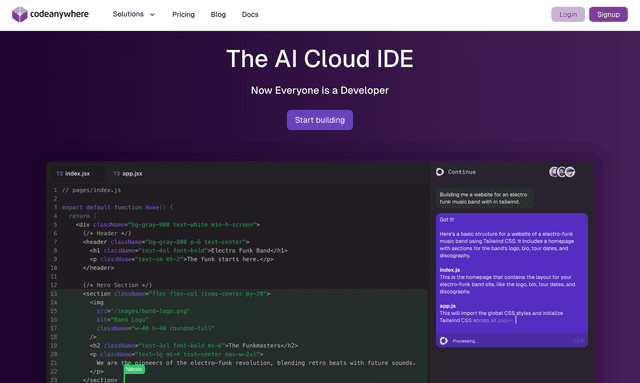Click the Start building button
Screen dimensions: 640x383
point(320,120)
